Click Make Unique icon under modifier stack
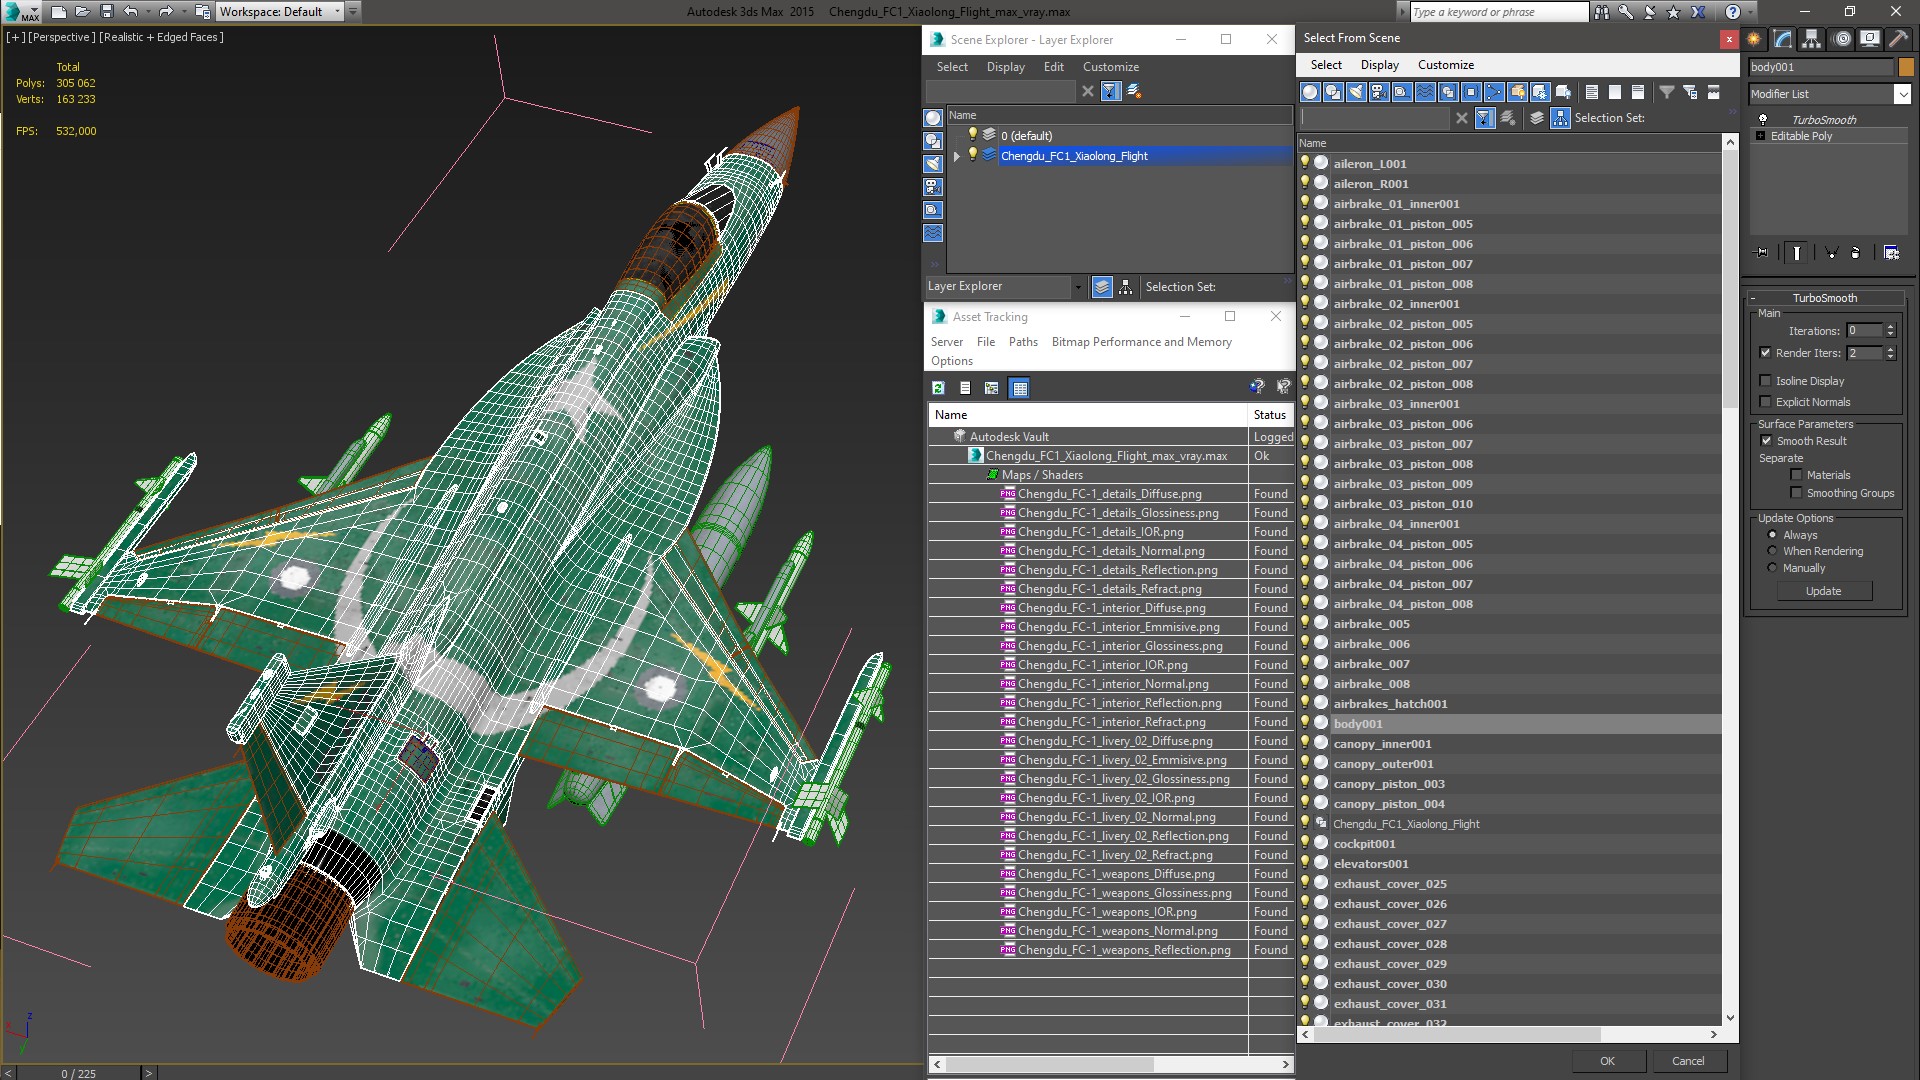This screenshot has height=1080, width=1920. click(x=1831, y=253)
